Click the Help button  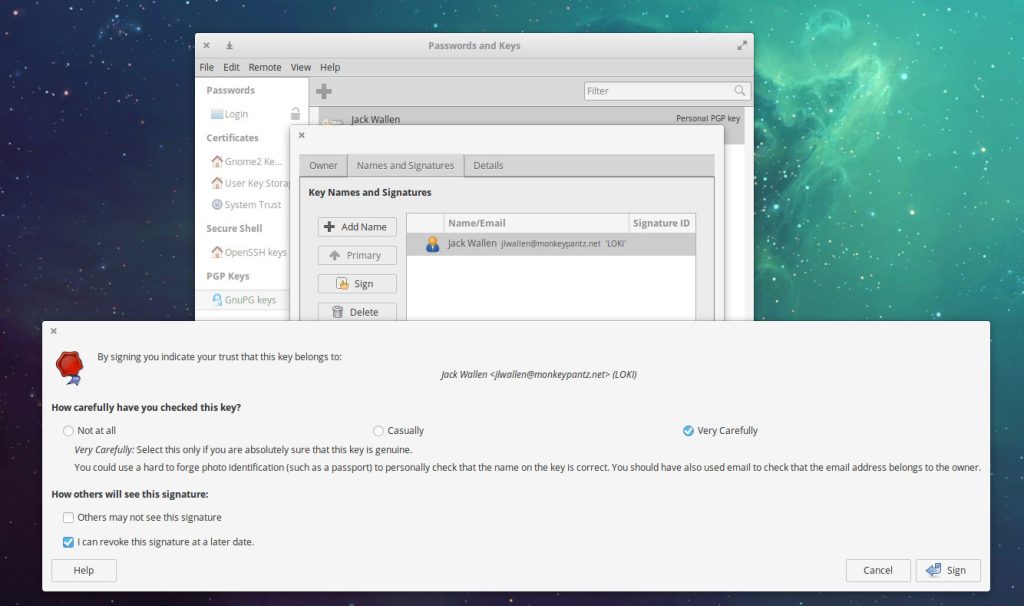pos(84,570)
